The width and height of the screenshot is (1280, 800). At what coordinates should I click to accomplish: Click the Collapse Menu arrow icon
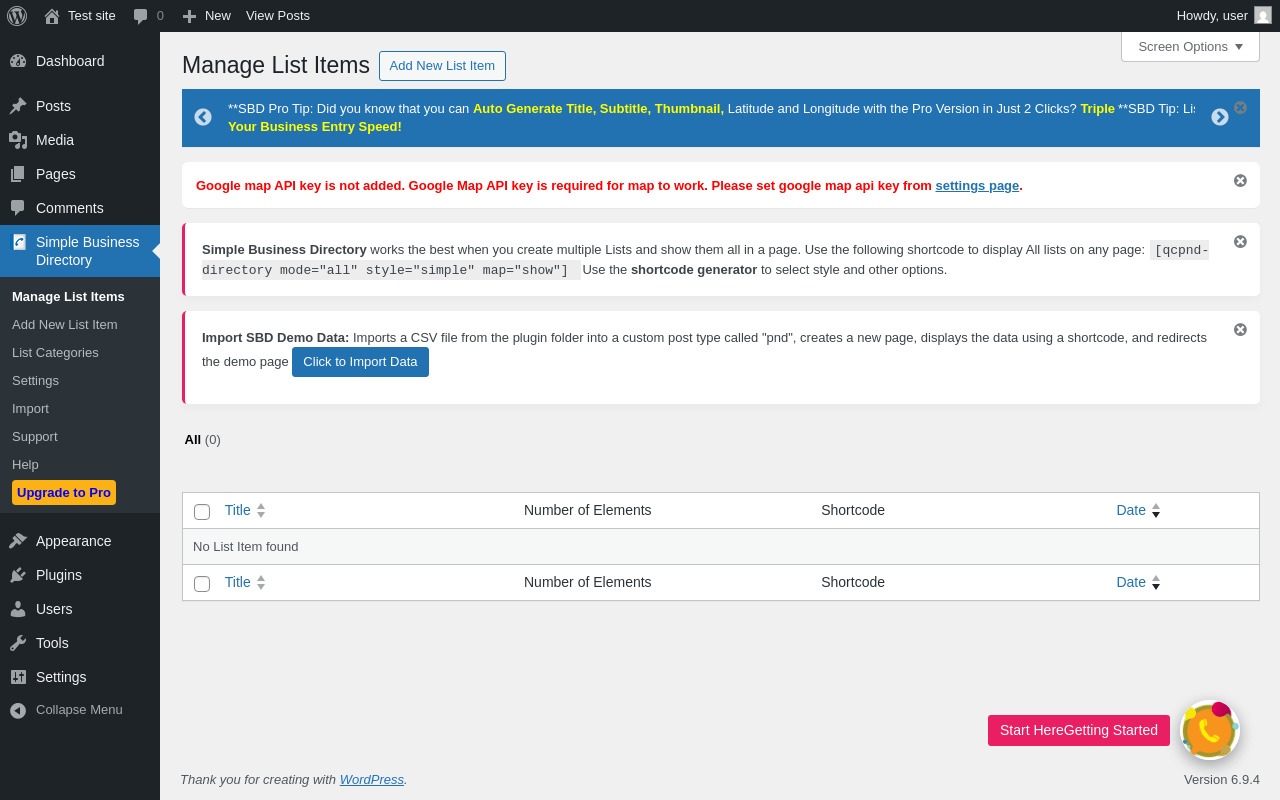point(18,710)
